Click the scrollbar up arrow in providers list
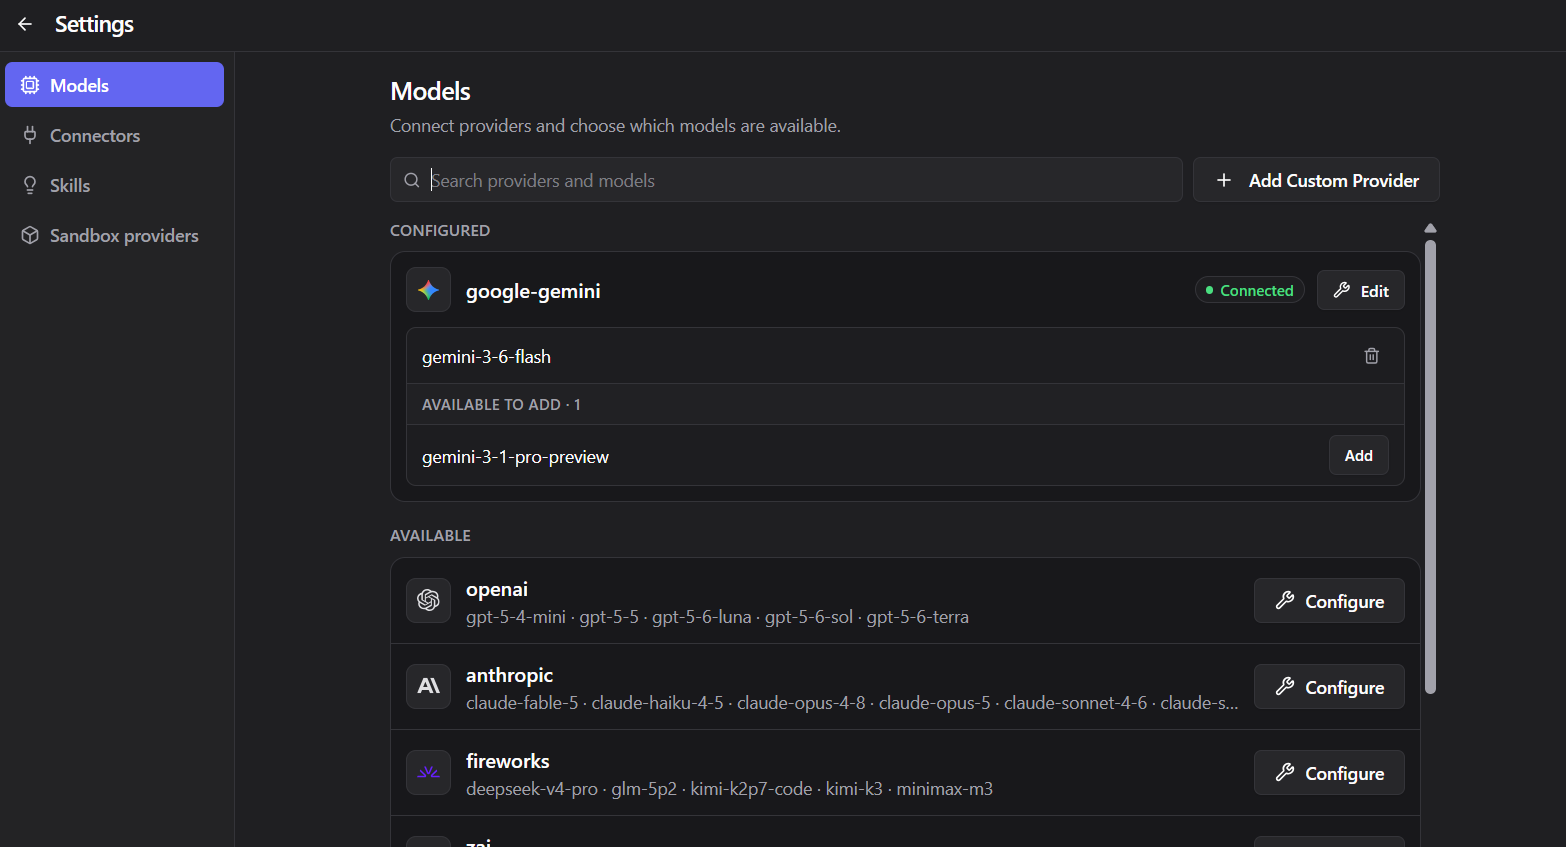1566x847 pixels. (1430, 228)
